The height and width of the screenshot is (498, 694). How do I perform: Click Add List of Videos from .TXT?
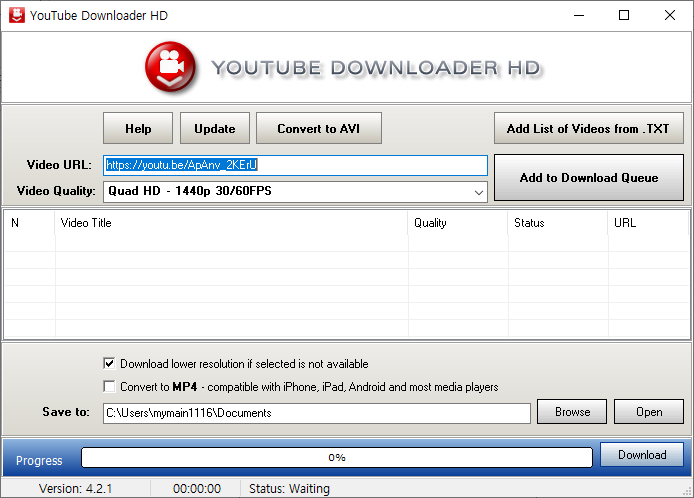(589, 128)
